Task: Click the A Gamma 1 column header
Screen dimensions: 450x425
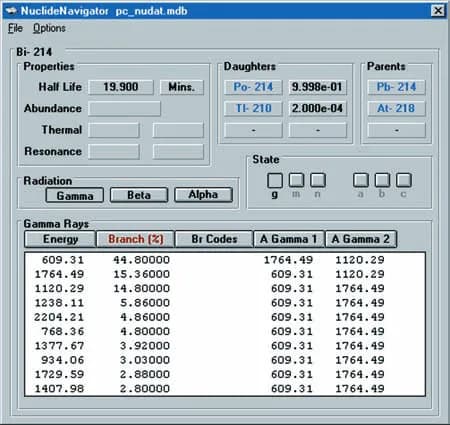Action: (289, 239)
